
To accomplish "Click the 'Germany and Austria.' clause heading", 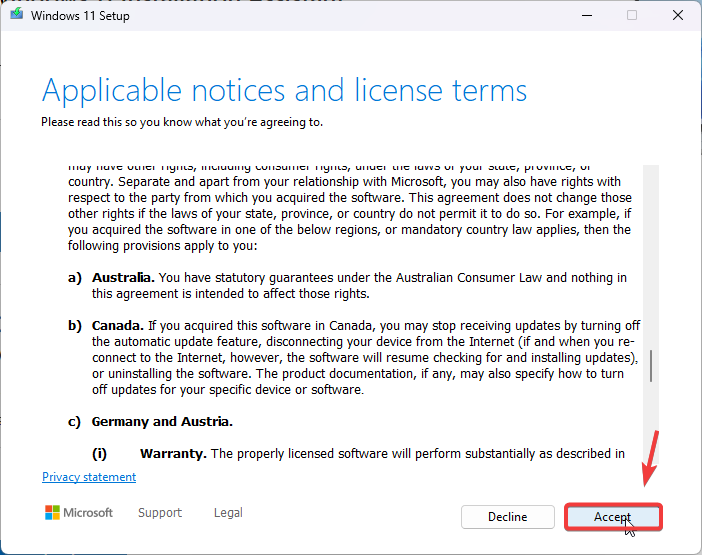I will [x=162, y=422].
